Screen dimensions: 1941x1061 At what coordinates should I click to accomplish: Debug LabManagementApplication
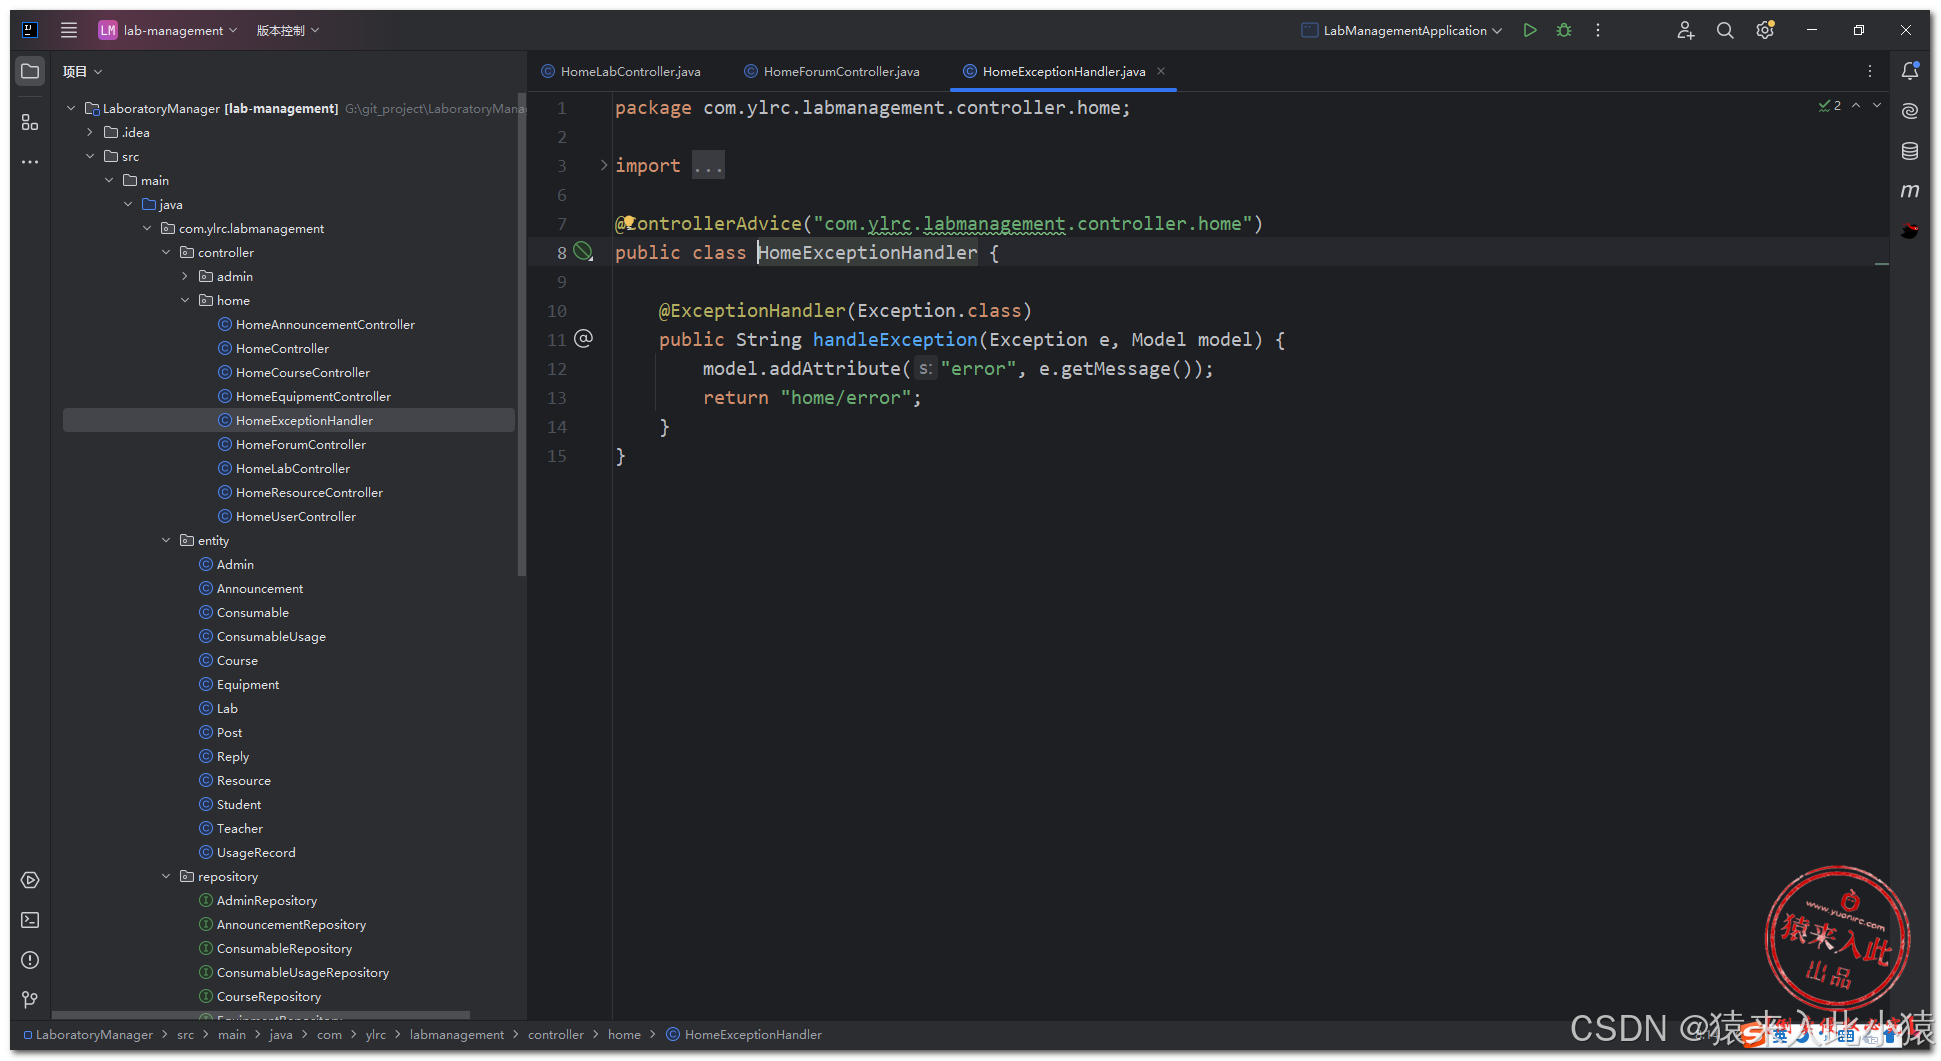coord(1564,30)
